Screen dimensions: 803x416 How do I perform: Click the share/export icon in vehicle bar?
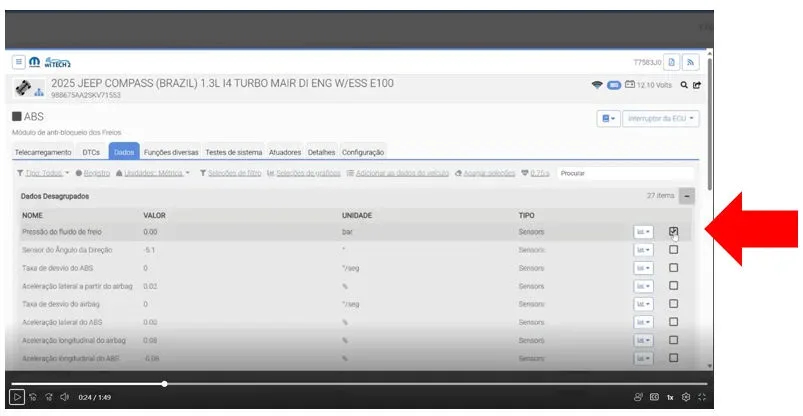696,85
